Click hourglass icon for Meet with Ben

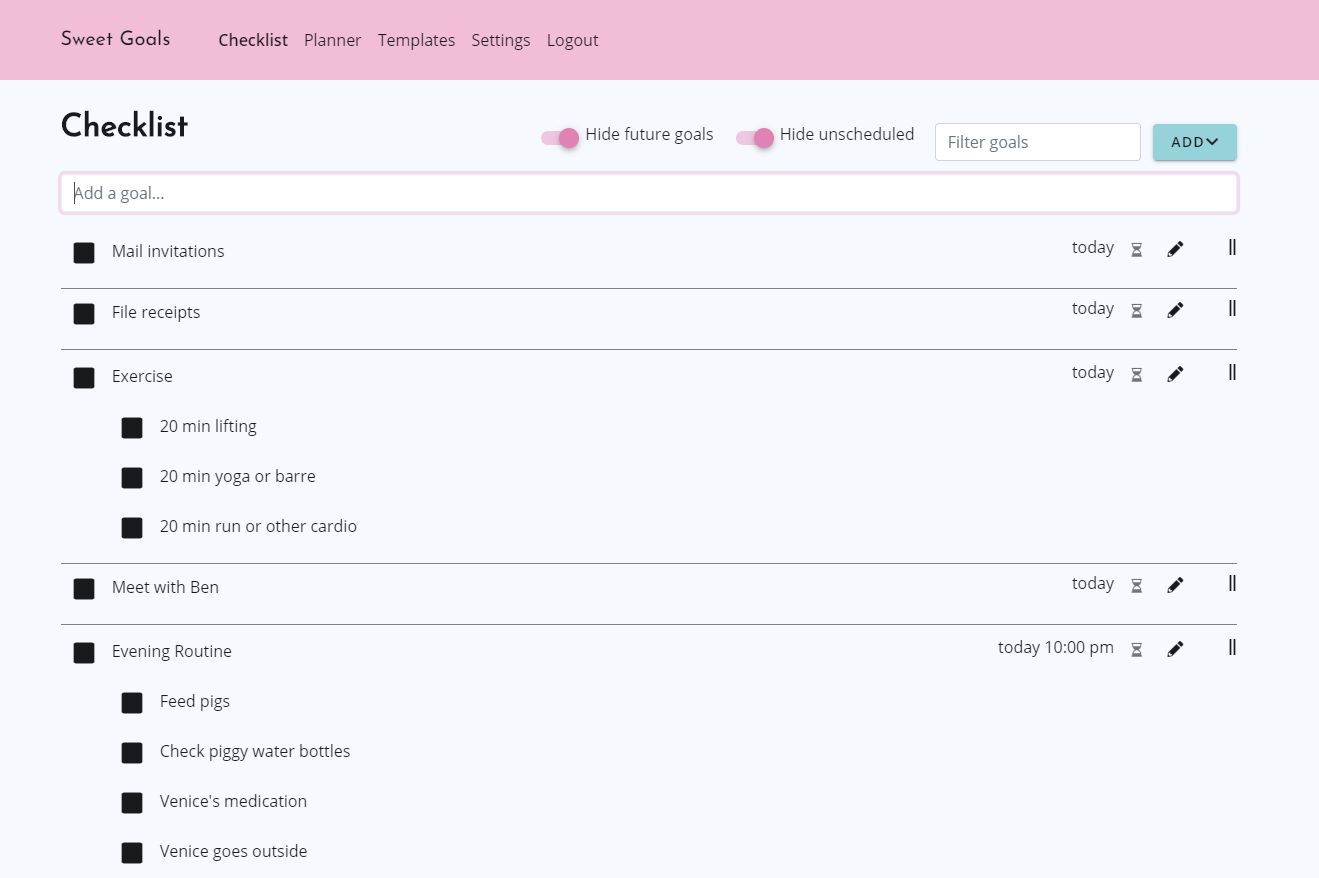click(x=1136, y=586)
